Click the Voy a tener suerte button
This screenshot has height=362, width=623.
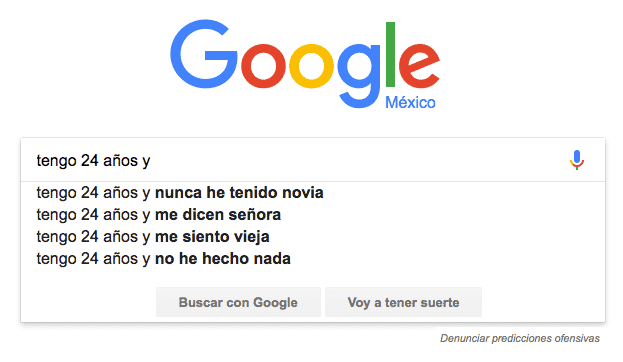[x=403, y=302]
